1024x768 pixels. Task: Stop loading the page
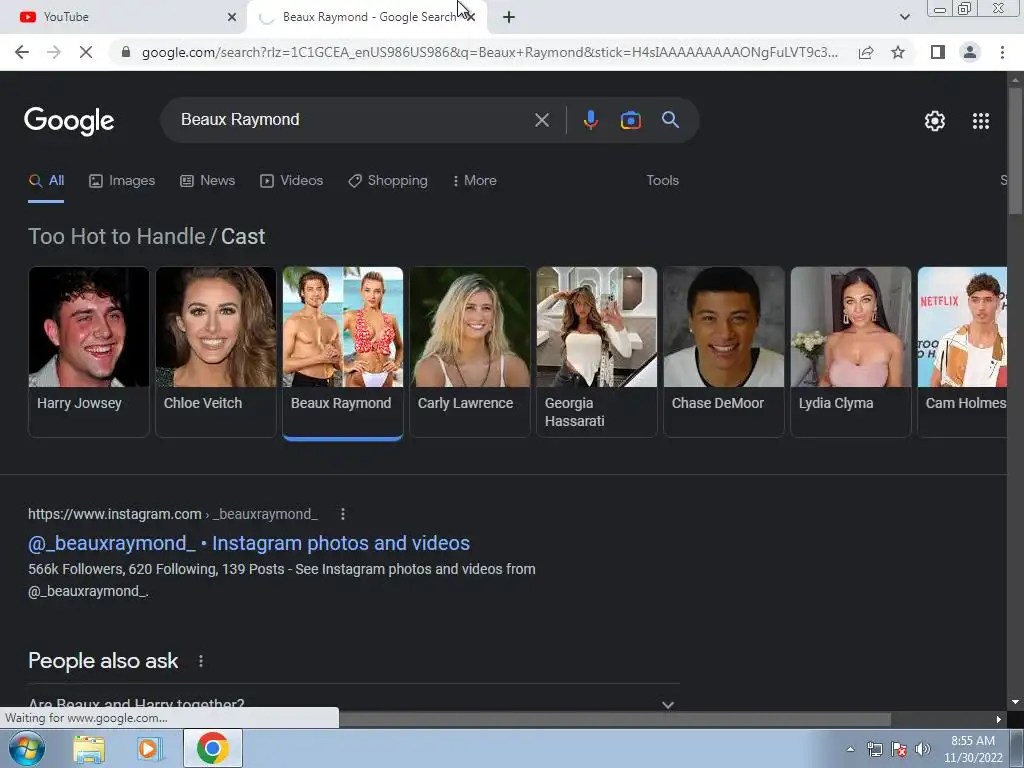(x=86, y=52)
